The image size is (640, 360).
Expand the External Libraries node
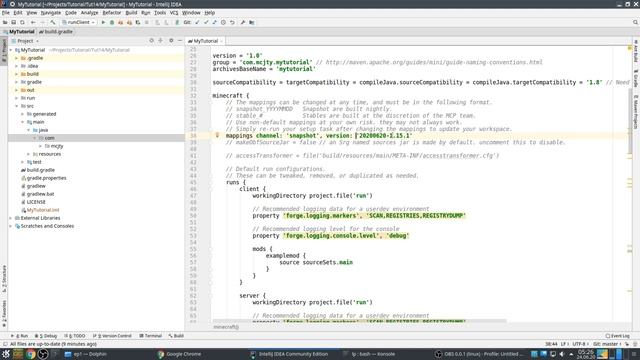coord(11,218)
